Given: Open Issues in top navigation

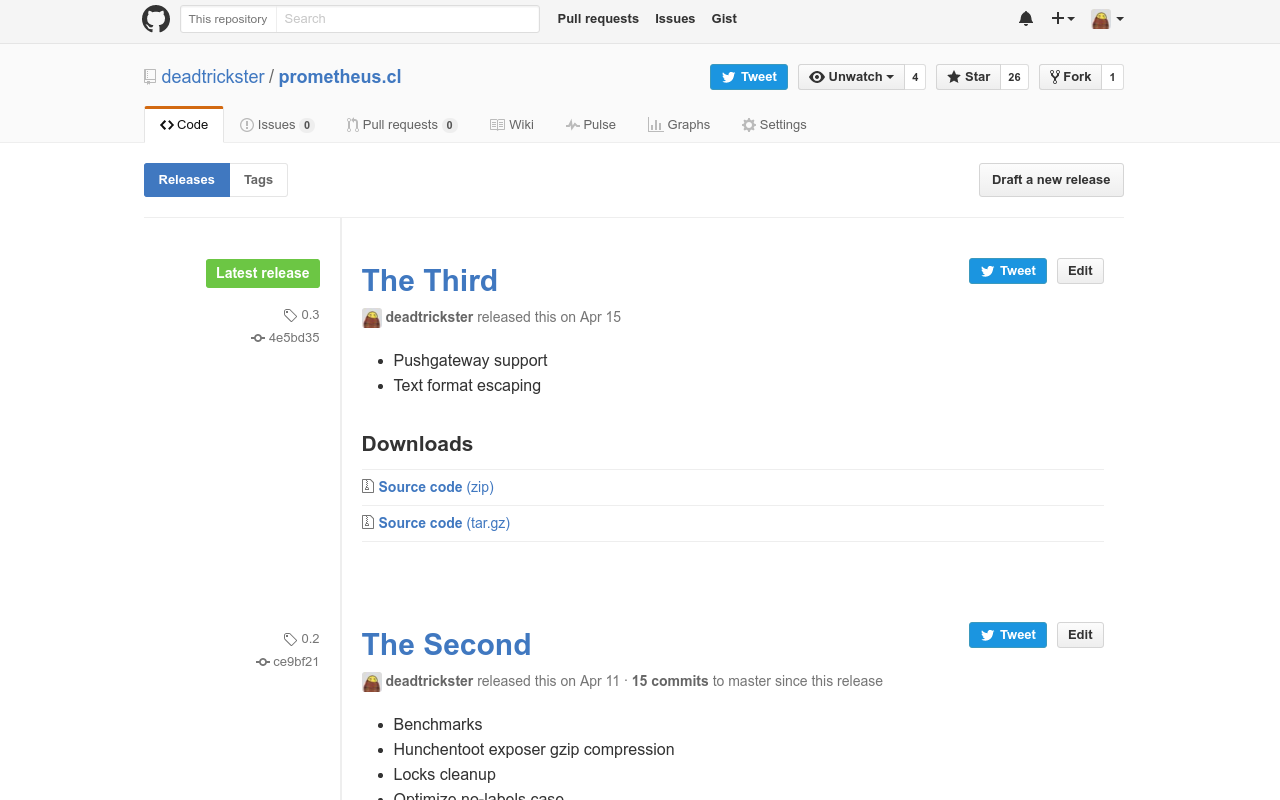Looking at the screenshot, I should (x=675, y=19).
